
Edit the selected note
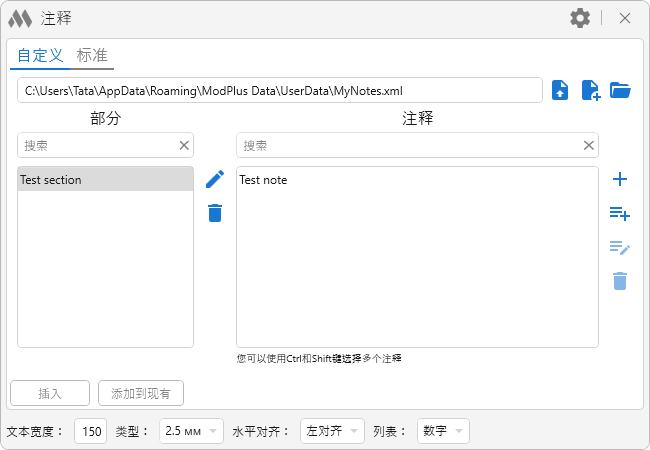(620, 247)
